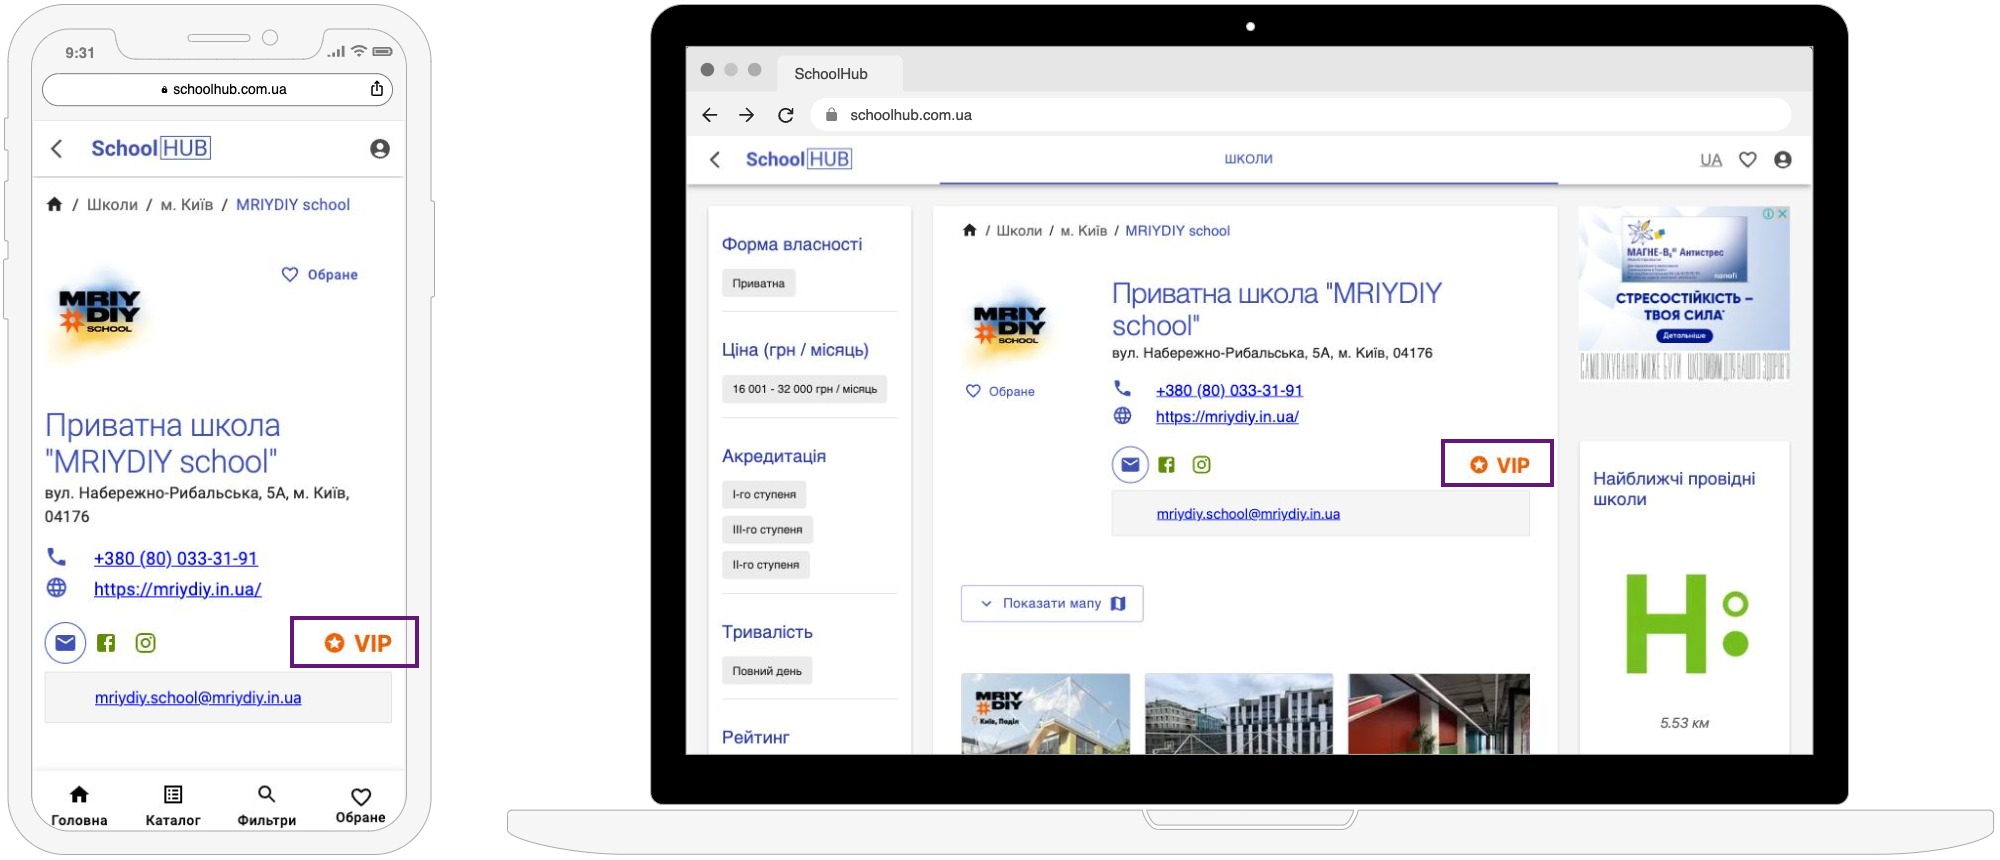Viewport: 2000px width, 860px height.
Task: Reload the page in the laptop browser
Action: click(x=786, y=115)
